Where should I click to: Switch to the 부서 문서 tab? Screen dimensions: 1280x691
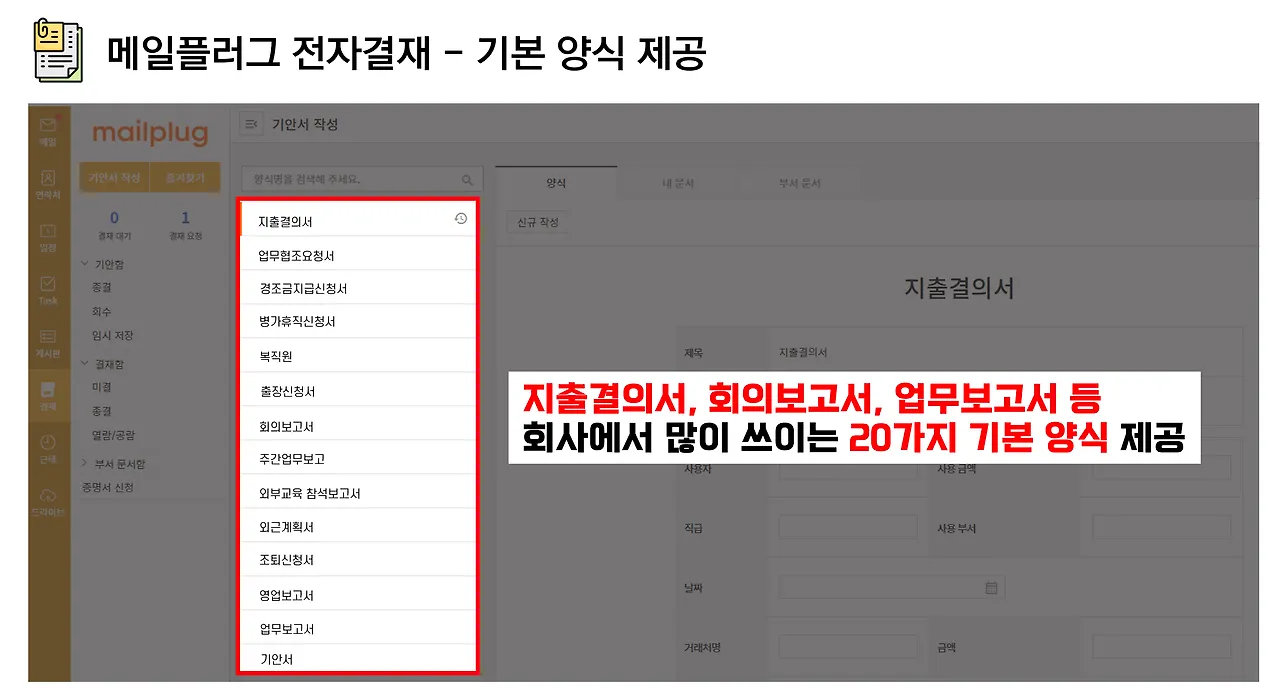[x=799, y=184]
